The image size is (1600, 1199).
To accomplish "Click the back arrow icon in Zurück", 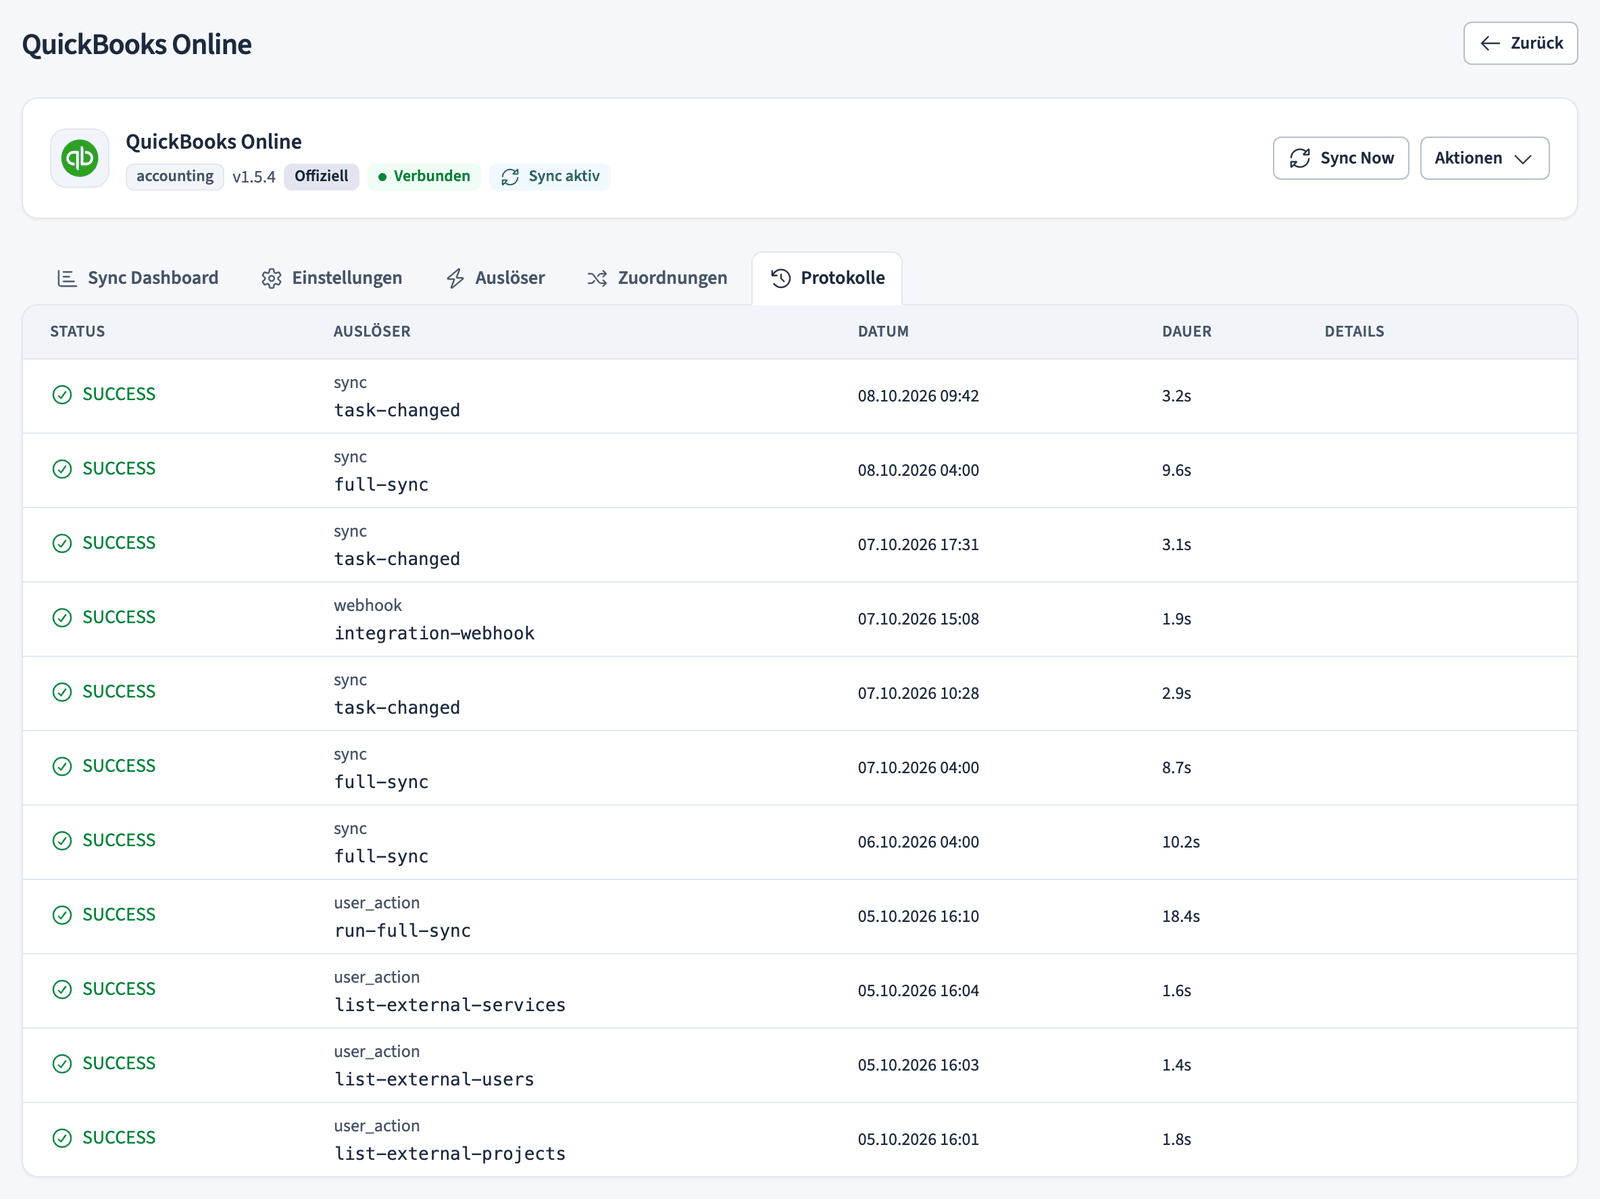I will click(x=1490, y=43).
